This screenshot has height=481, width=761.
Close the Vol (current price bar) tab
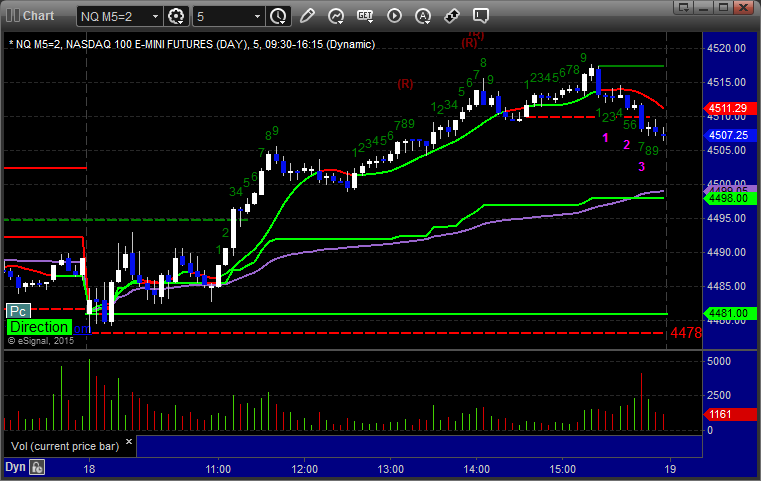[x=129, y=442]
